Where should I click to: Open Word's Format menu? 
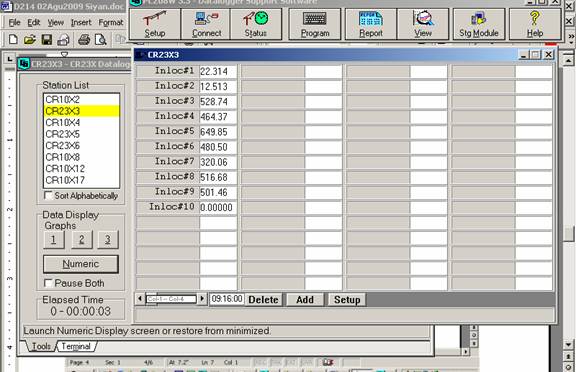[111, 23]
